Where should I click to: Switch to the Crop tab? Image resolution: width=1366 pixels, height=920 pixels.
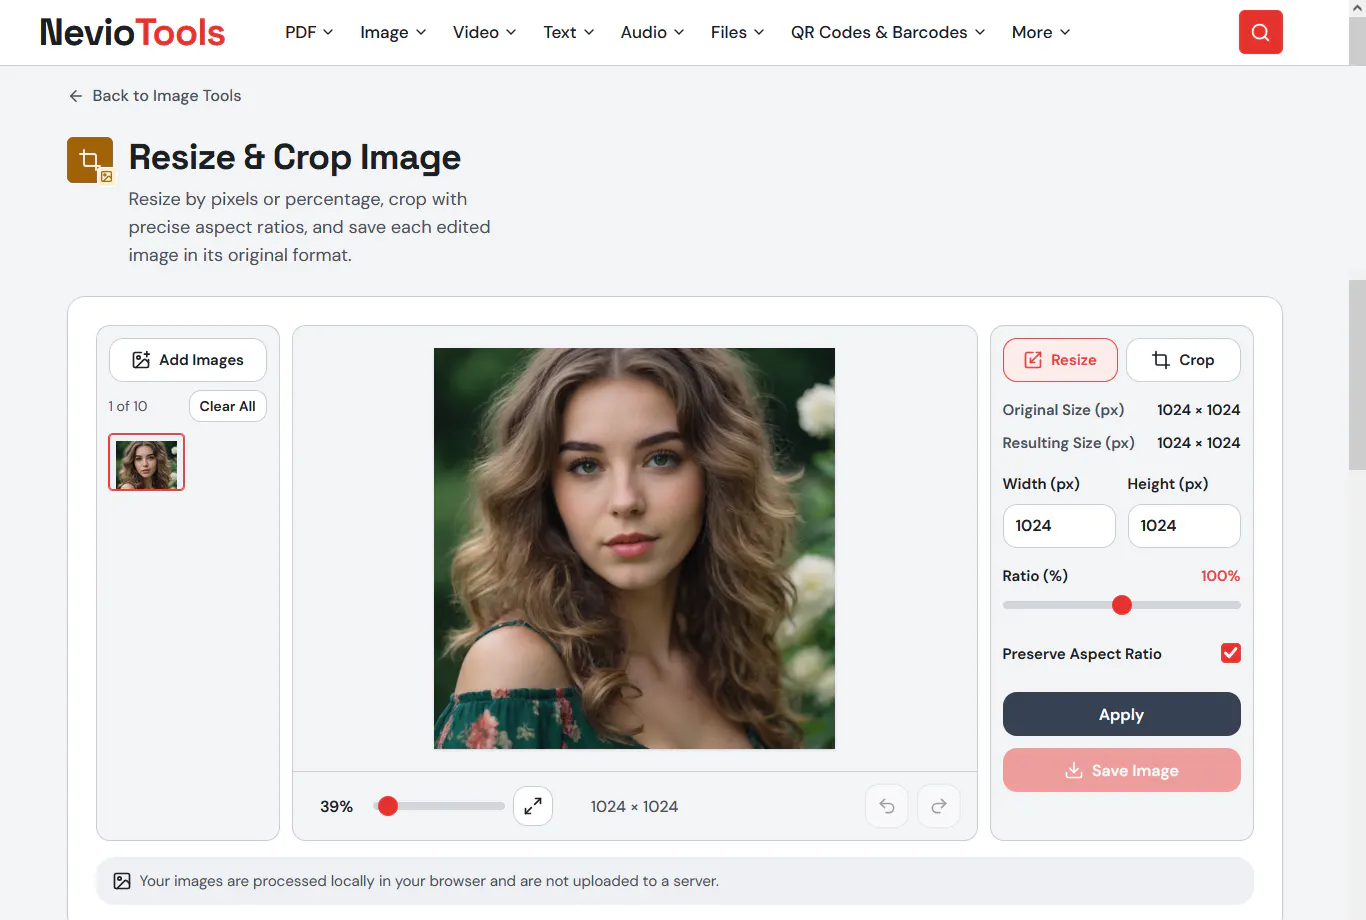click(1183, 360)
